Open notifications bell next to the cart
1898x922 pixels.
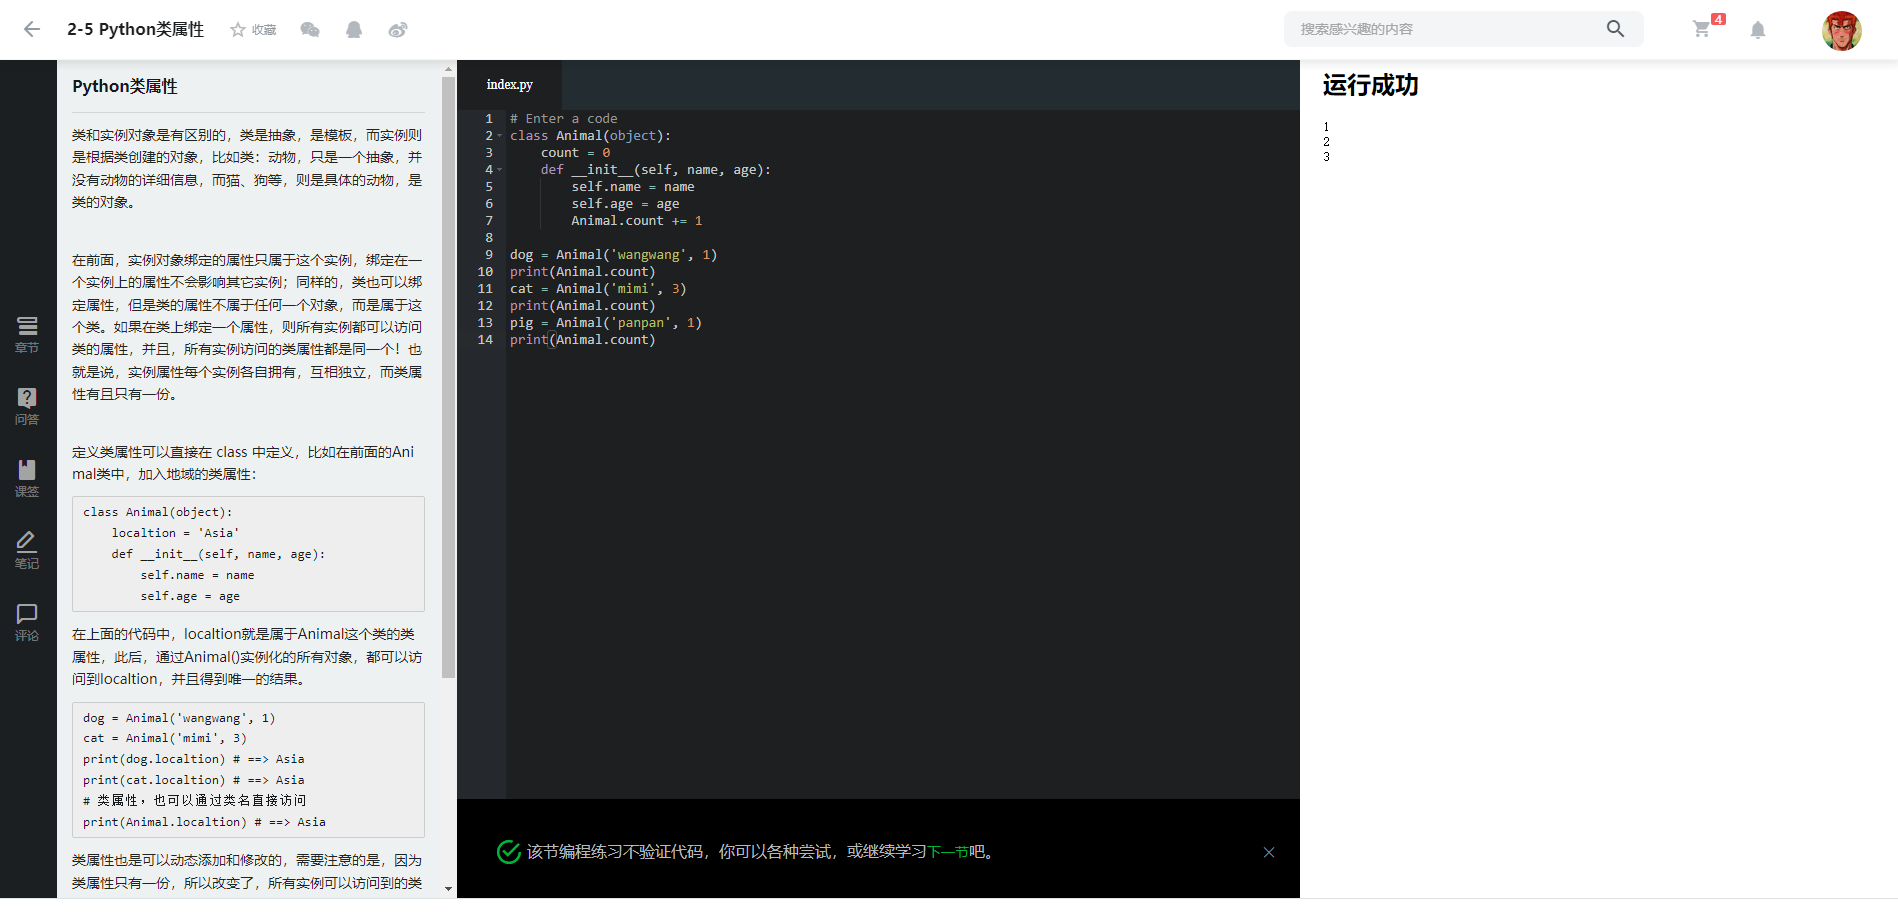(x=1758, y=30)
